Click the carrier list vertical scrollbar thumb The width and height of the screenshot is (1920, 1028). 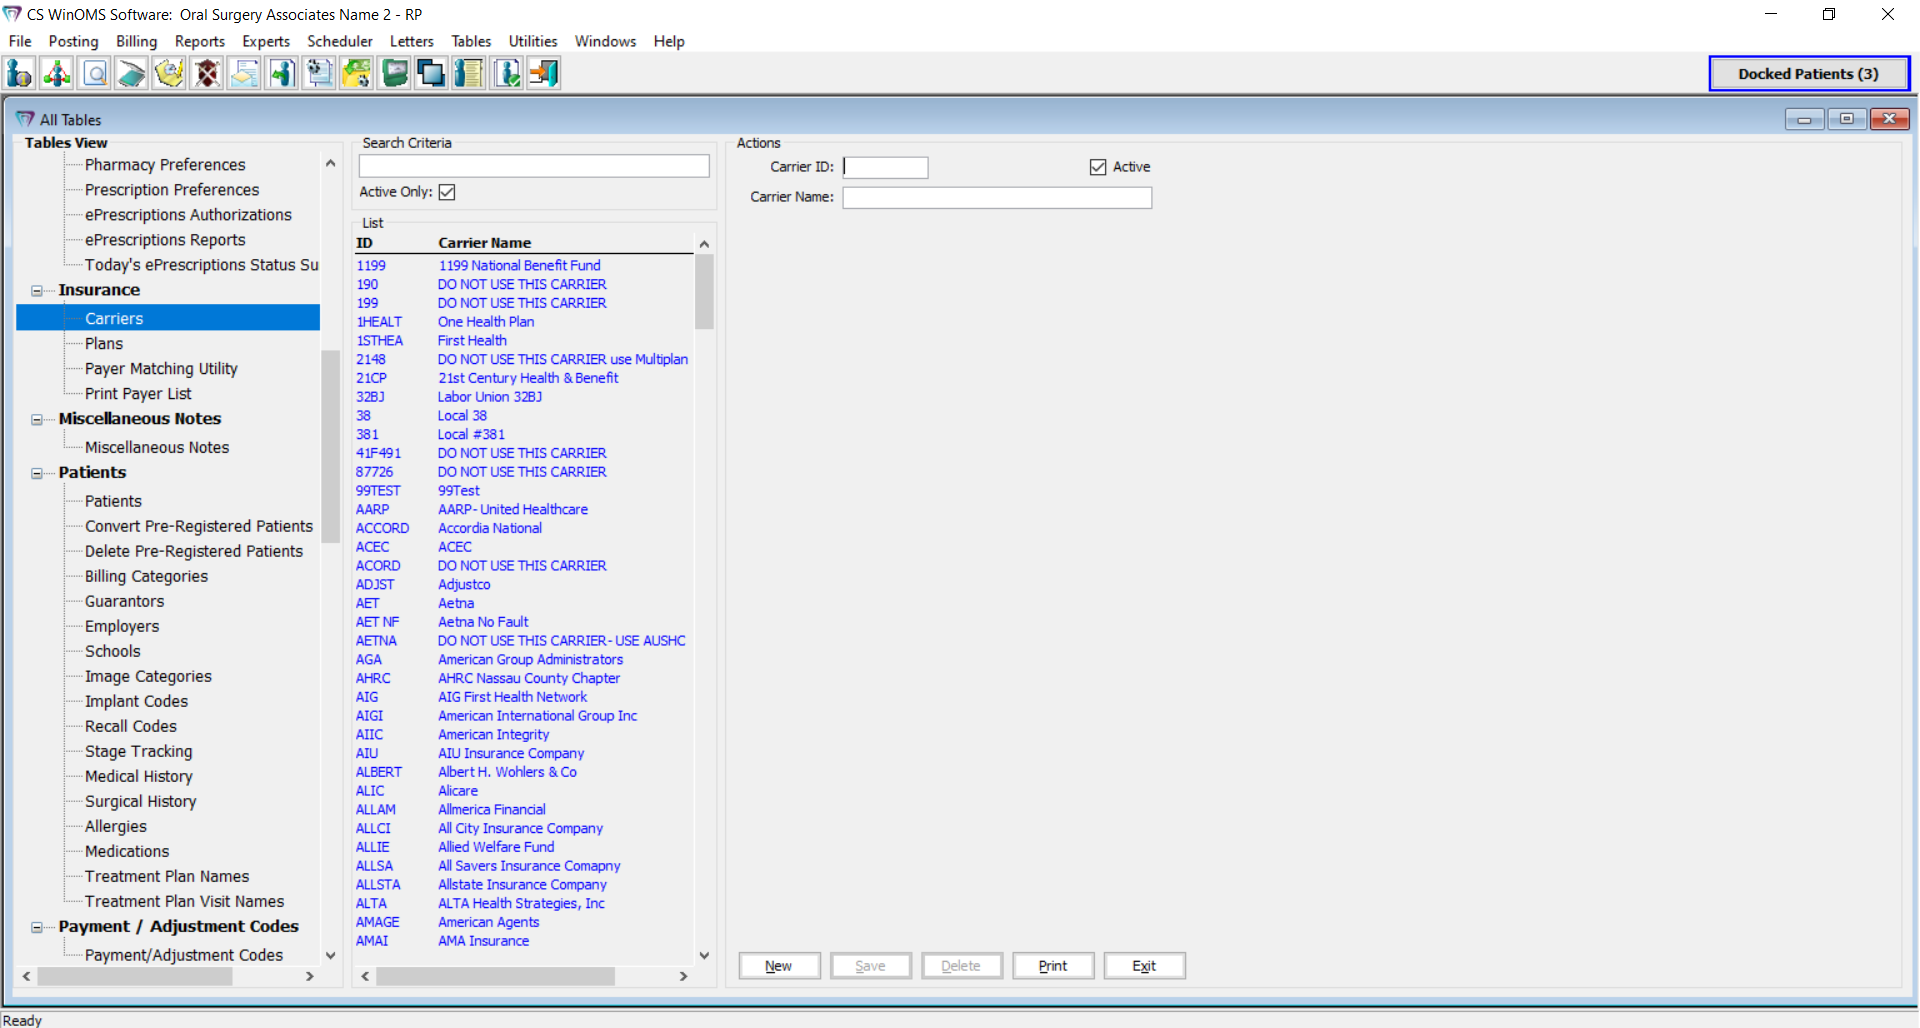[x=704, y=291]
